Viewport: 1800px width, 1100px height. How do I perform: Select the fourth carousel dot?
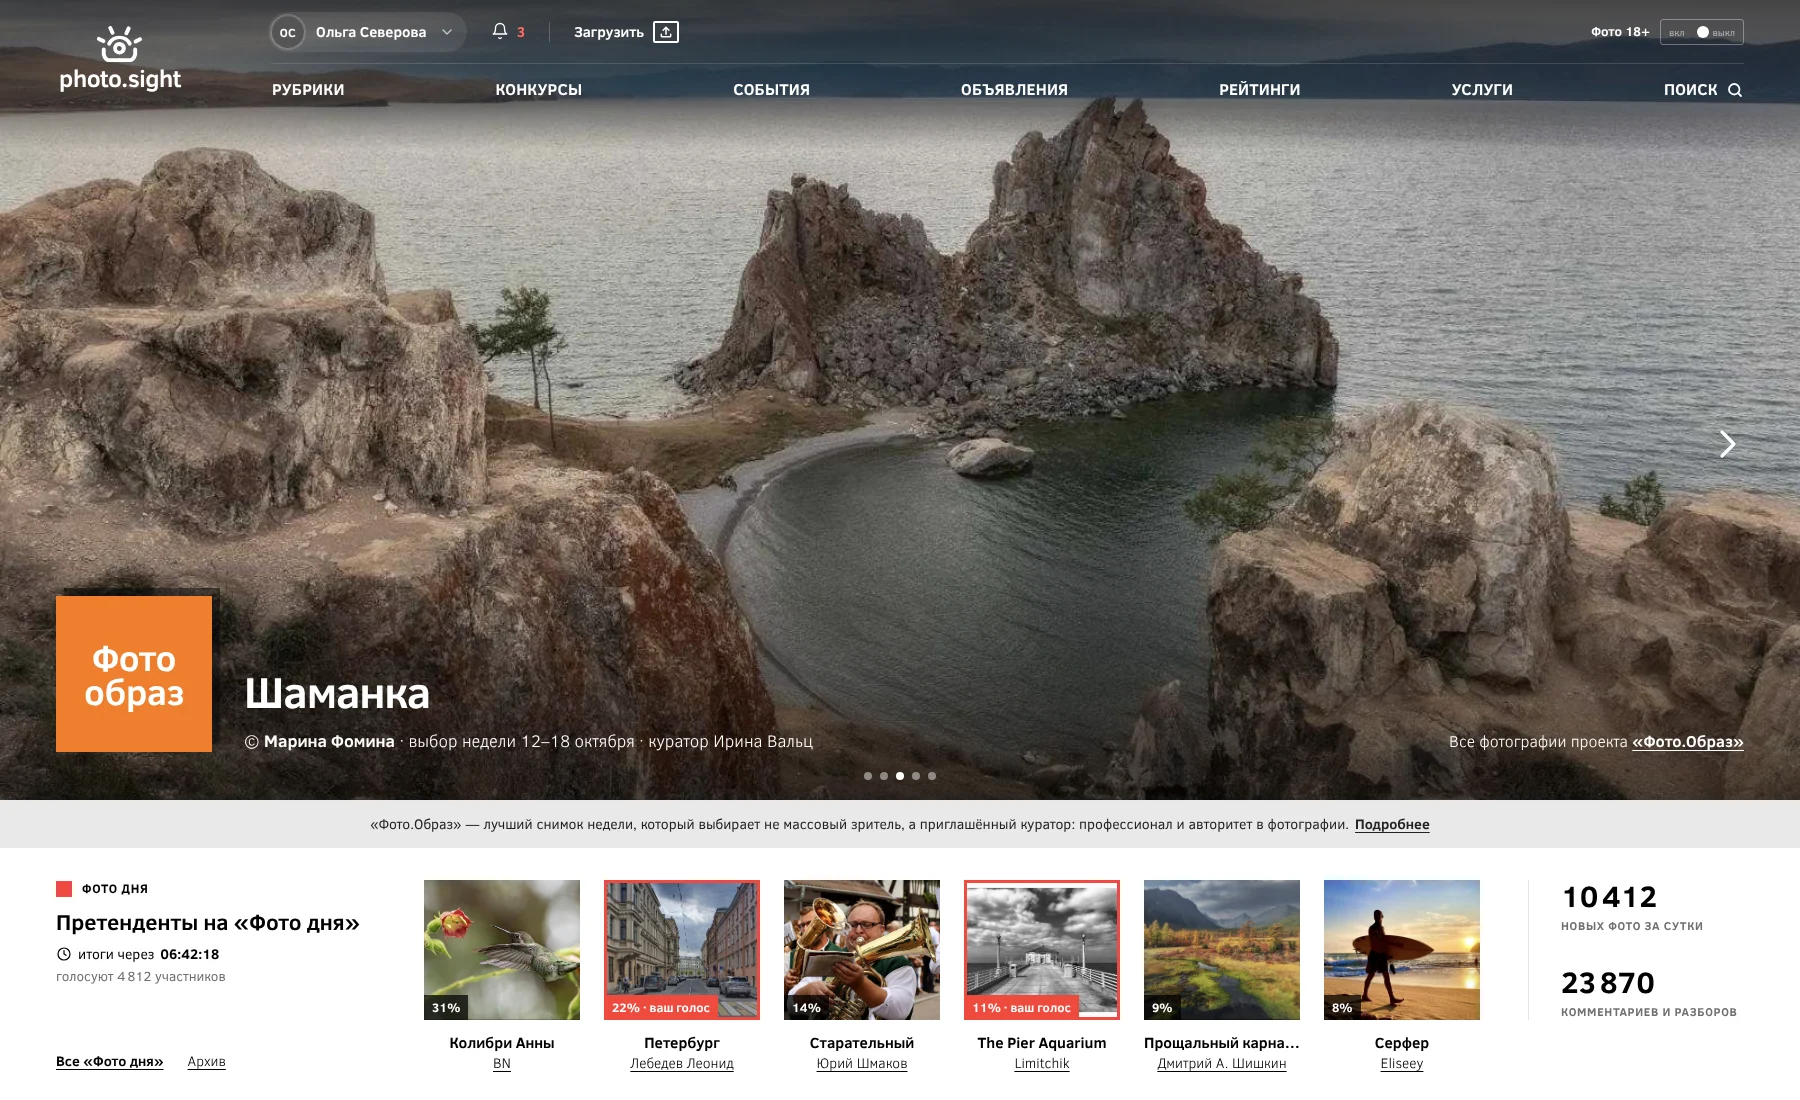click(916, 776)
